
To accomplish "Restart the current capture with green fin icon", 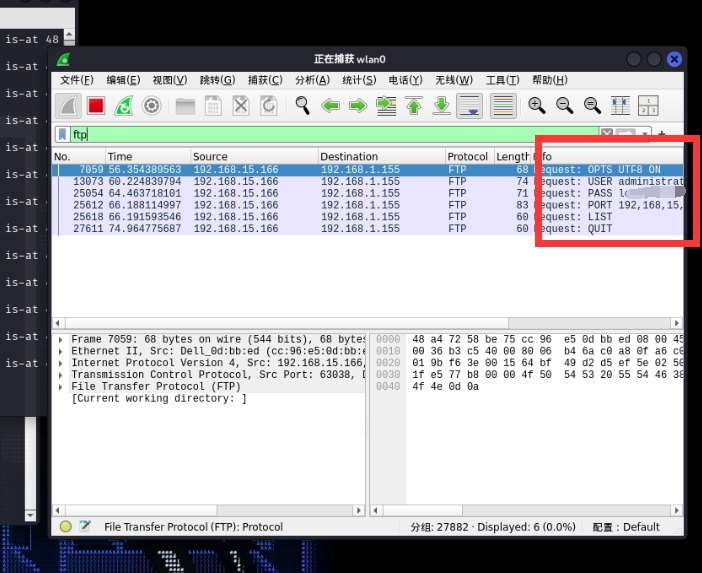I will (x=124, y=105).
